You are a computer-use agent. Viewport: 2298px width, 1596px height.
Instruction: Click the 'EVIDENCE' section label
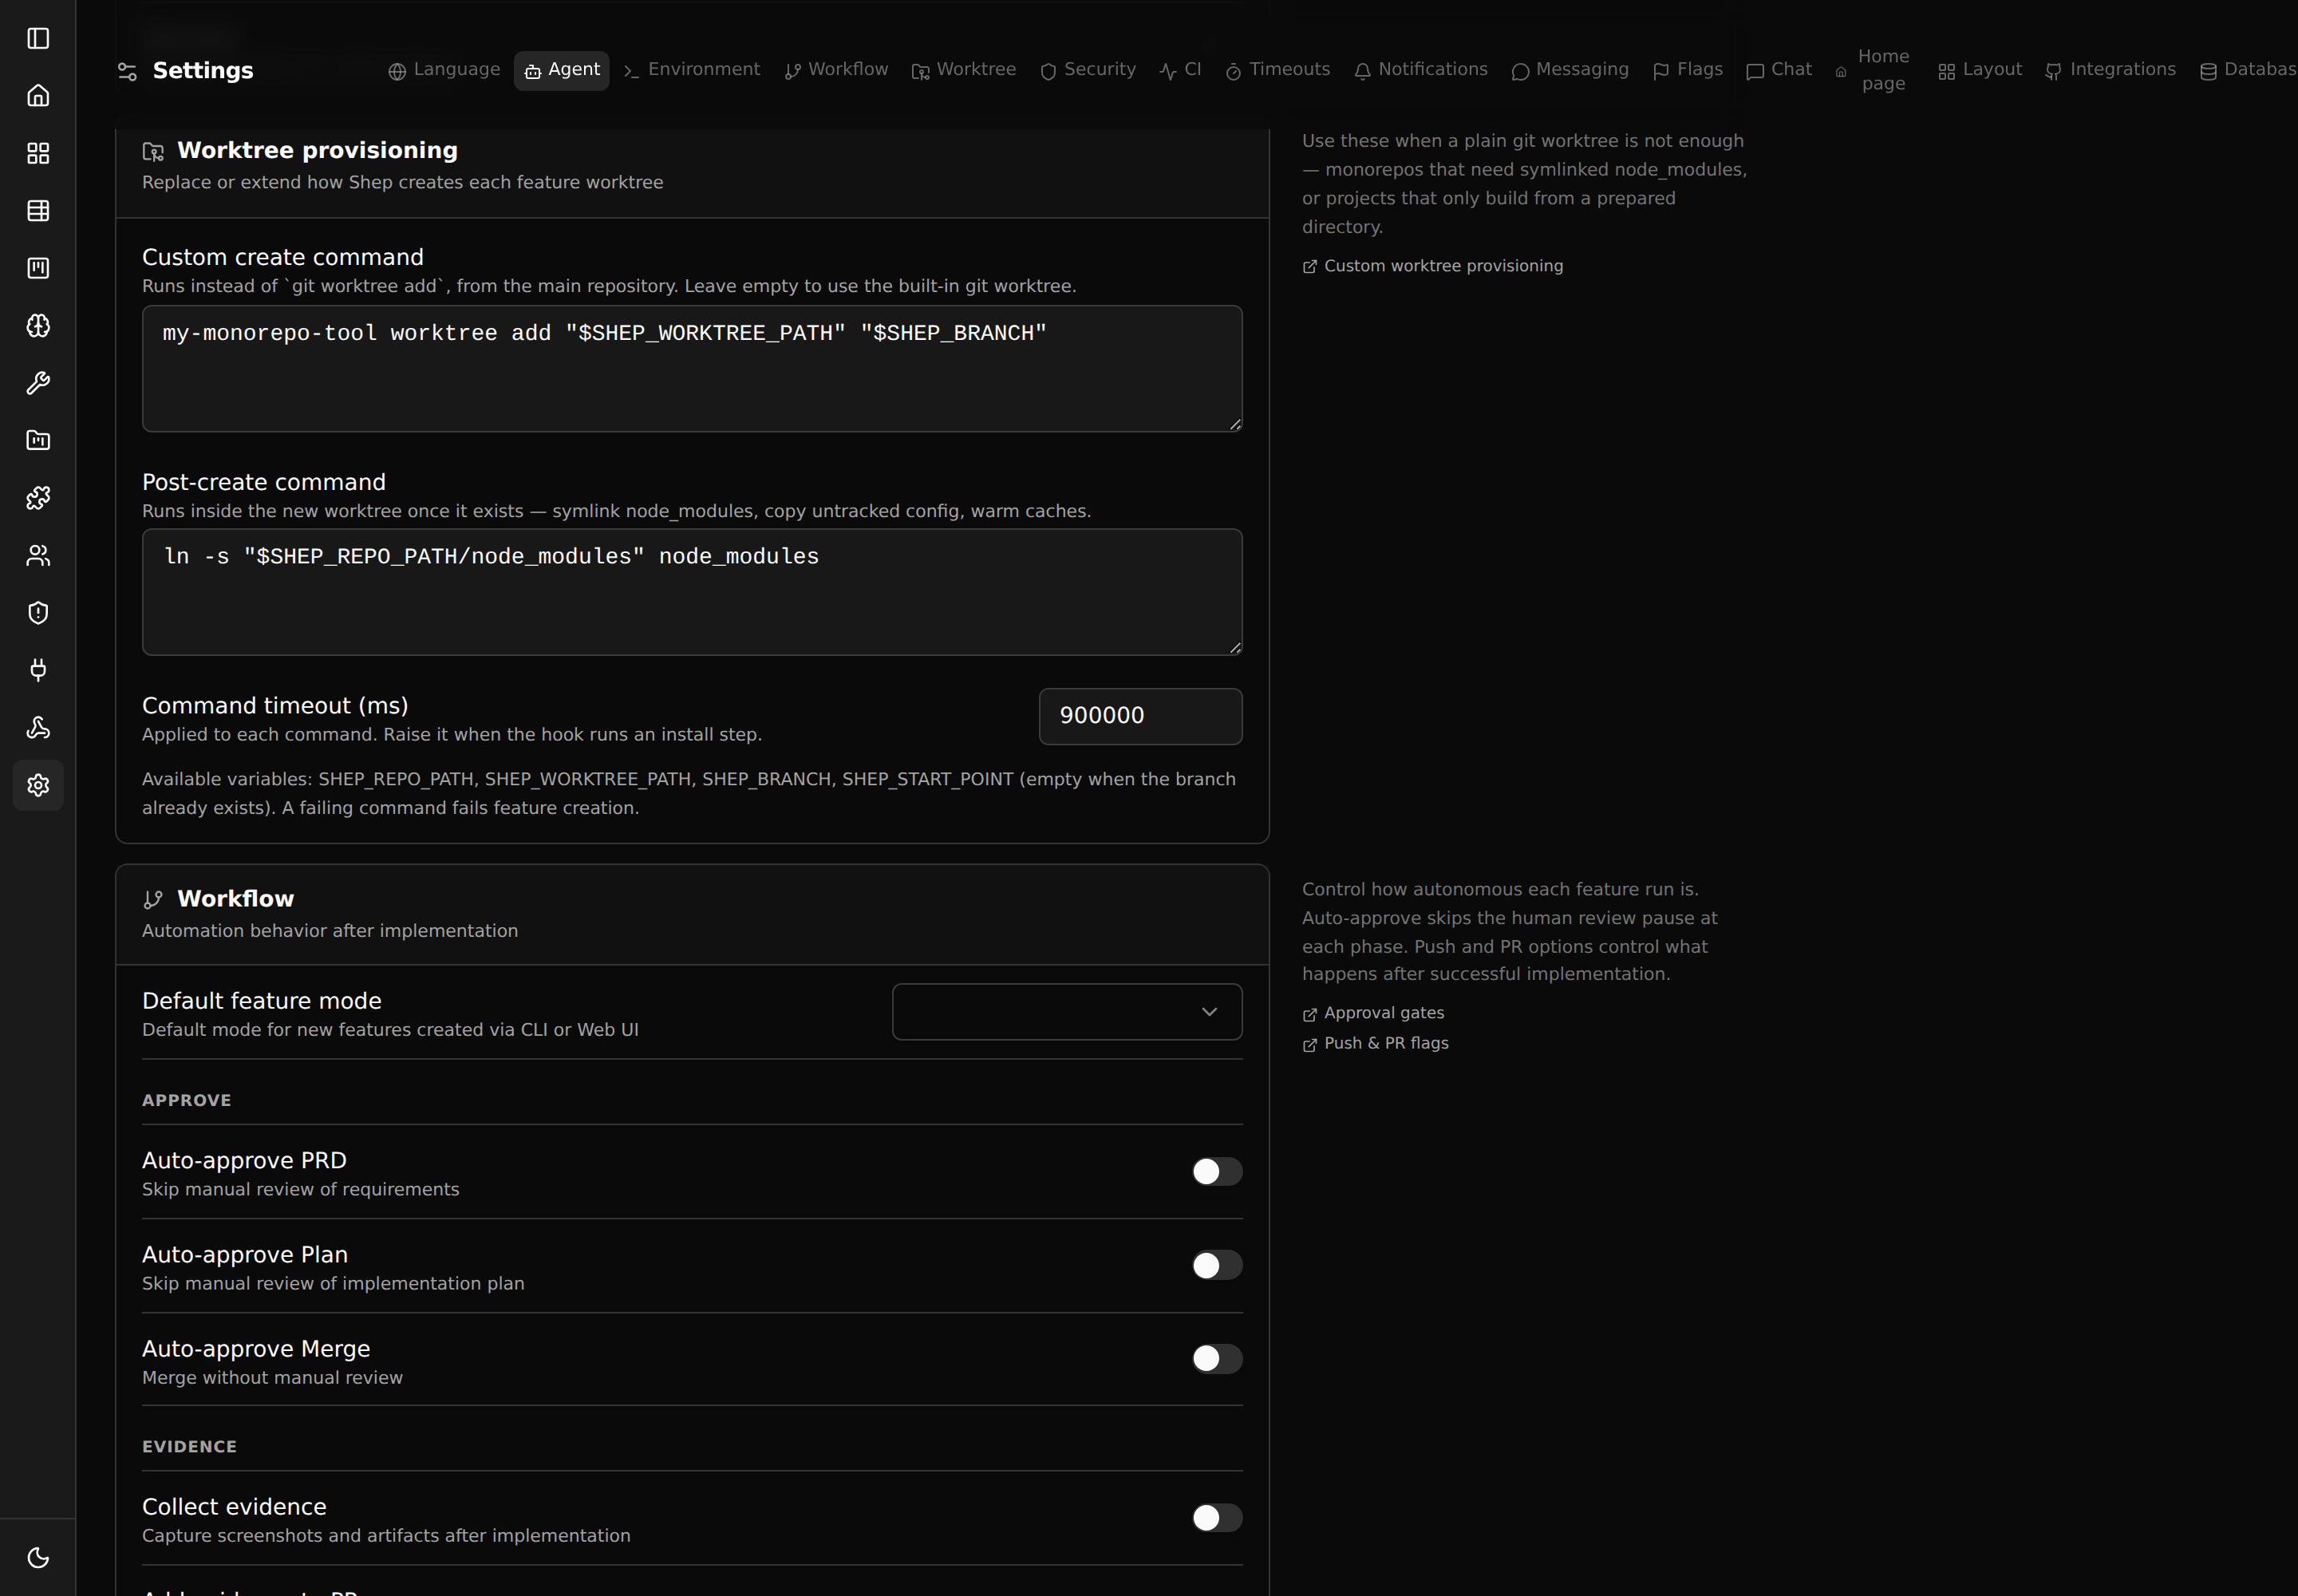tap(189, 1447)
